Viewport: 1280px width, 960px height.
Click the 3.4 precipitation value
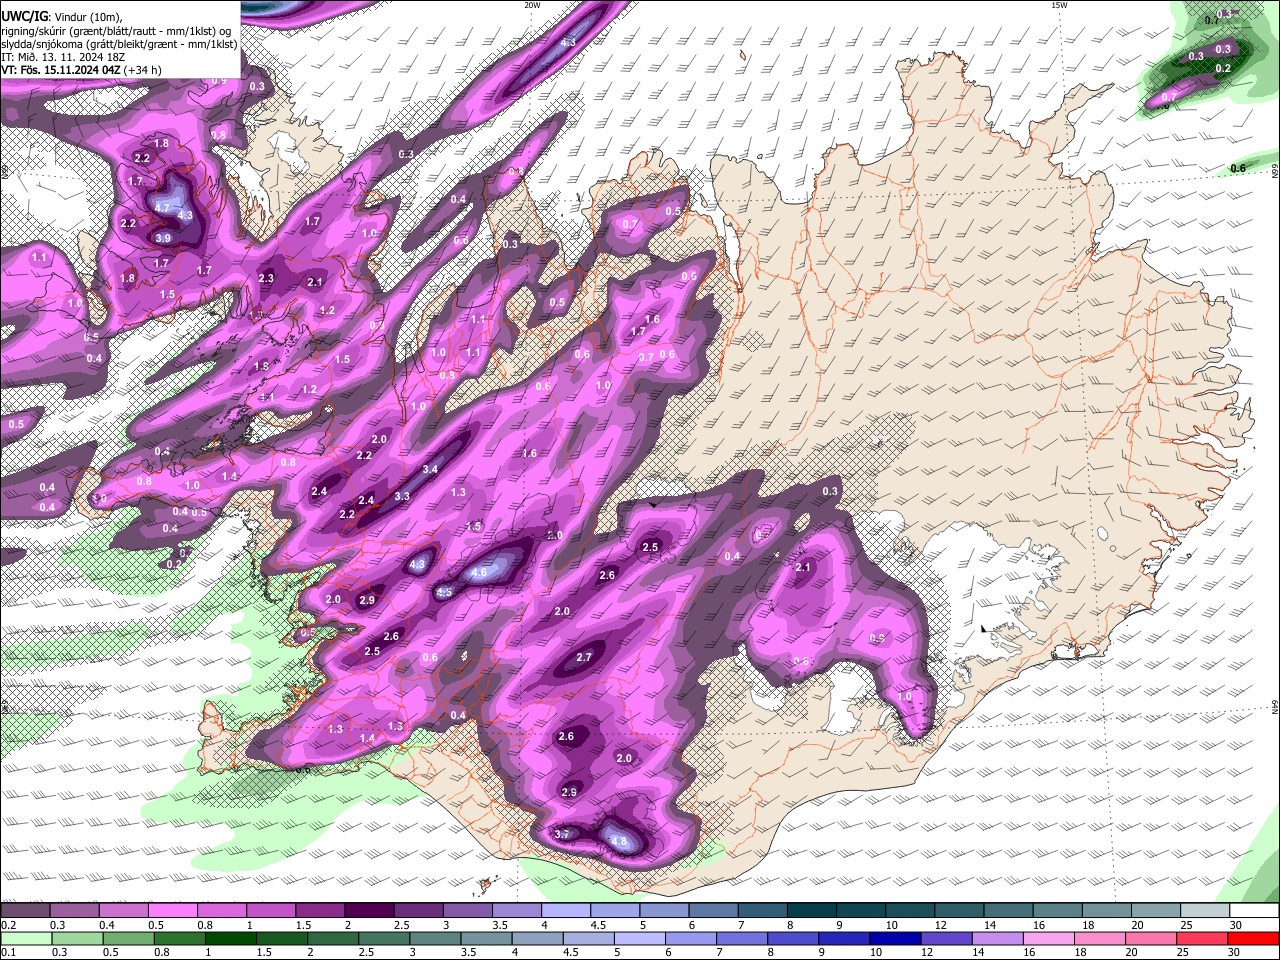(430, 469)
